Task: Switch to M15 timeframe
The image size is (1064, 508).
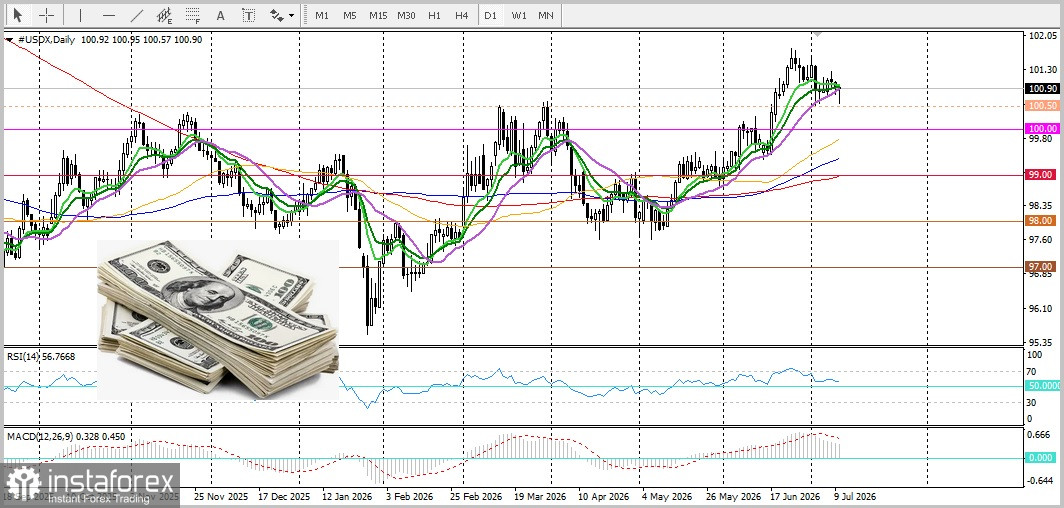Action: point(378,15)
